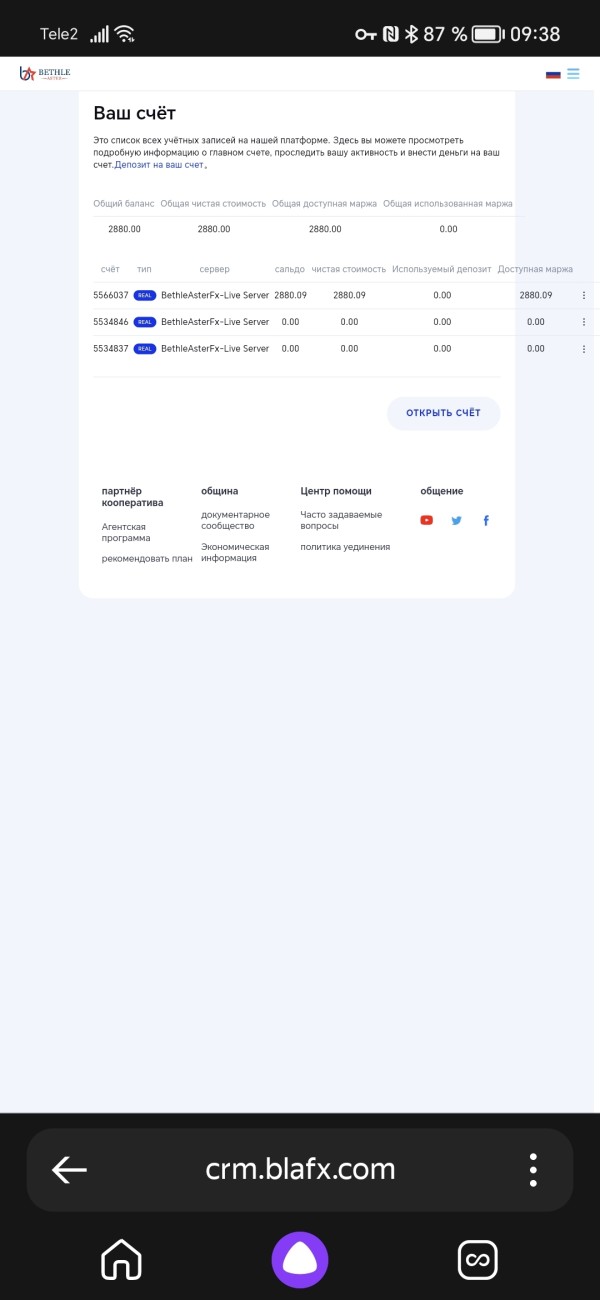Open the Facebook social link
This screenshot has height=1300, width=600.
(486, 520)
